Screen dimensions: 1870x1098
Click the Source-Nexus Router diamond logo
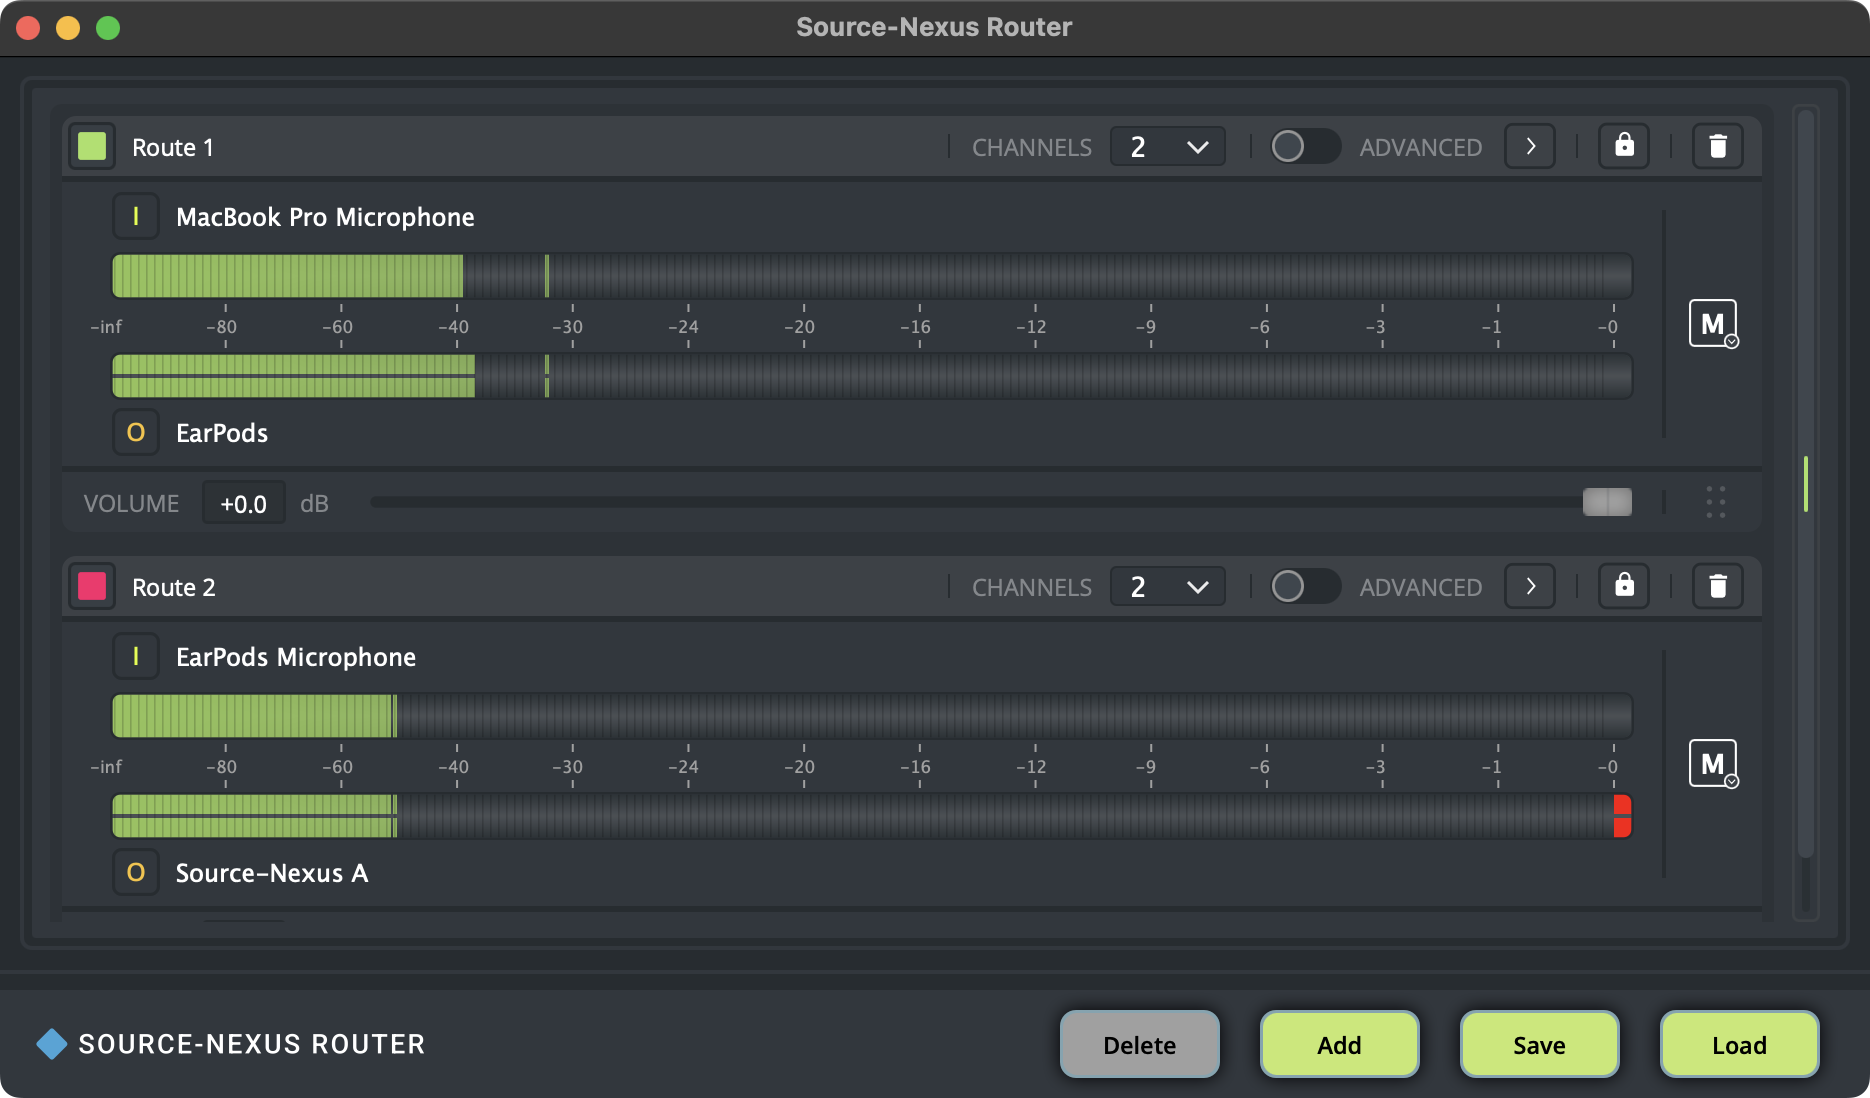51,1044
